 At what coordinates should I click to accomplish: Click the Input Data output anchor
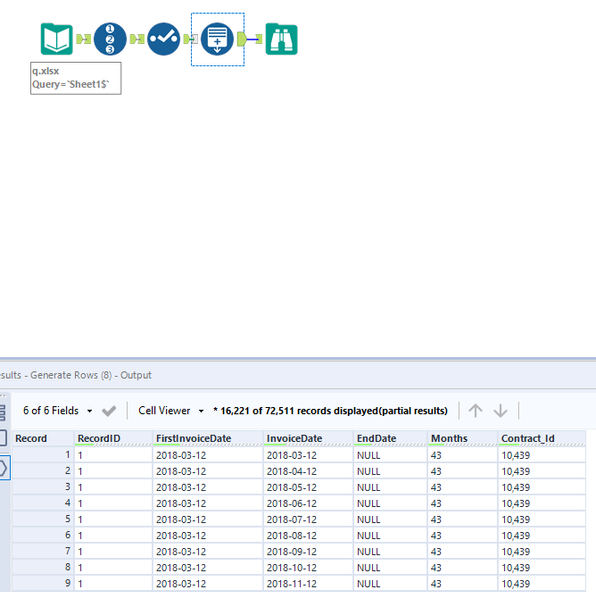click(x=80, y=39)
